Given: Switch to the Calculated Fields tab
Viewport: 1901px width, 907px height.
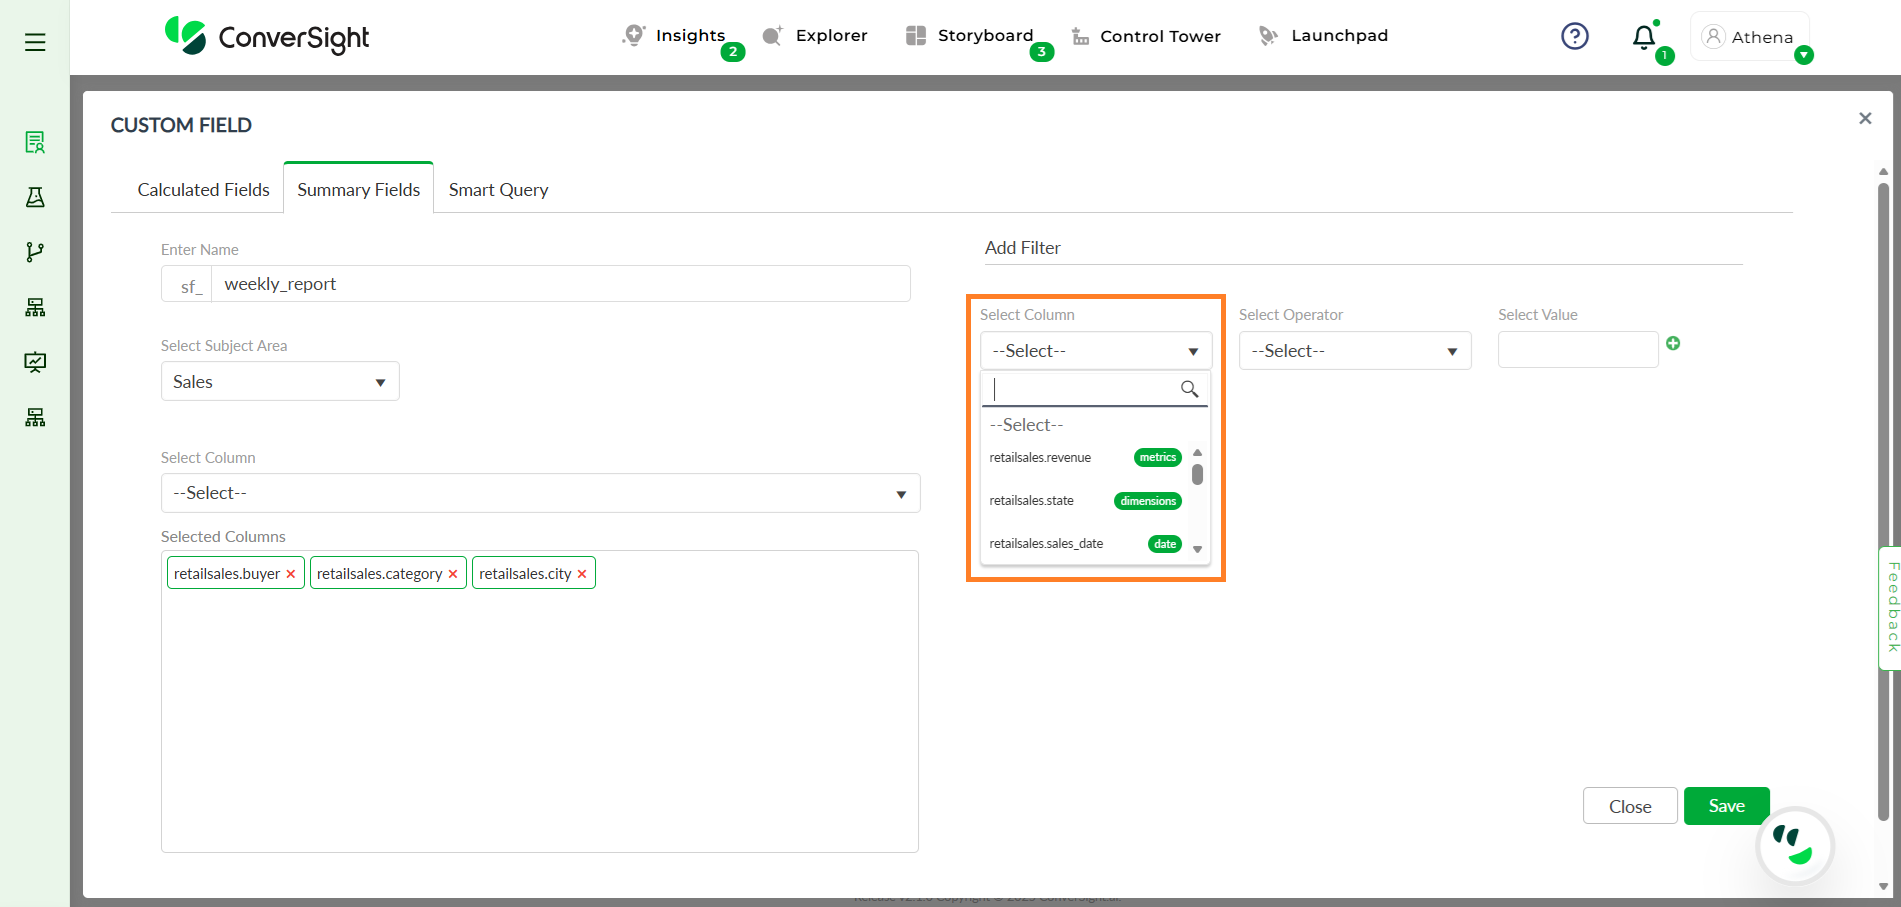Looking at the screenshot, I should point(203,190).
